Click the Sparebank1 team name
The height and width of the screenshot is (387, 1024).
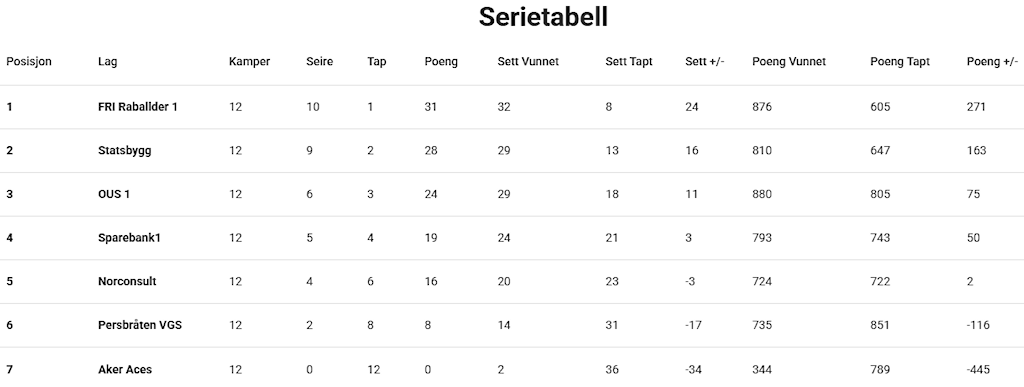click(x=129, y=238)
